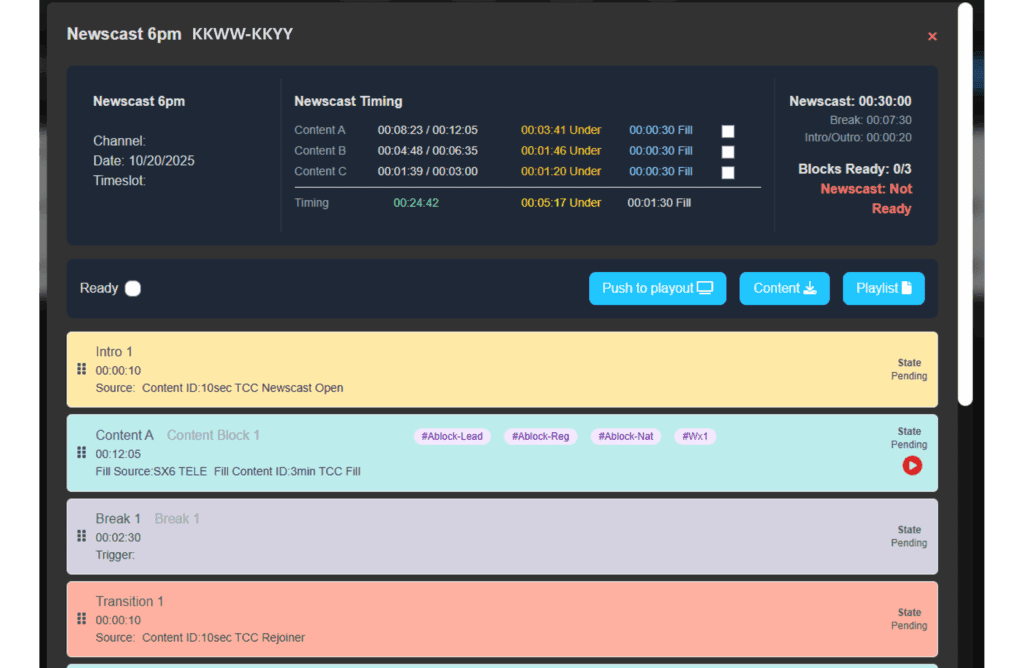Check the Content B timing checkbox
Viewport: 1024px width, 668px height.
pyautogui.click(x=728, y=152)
